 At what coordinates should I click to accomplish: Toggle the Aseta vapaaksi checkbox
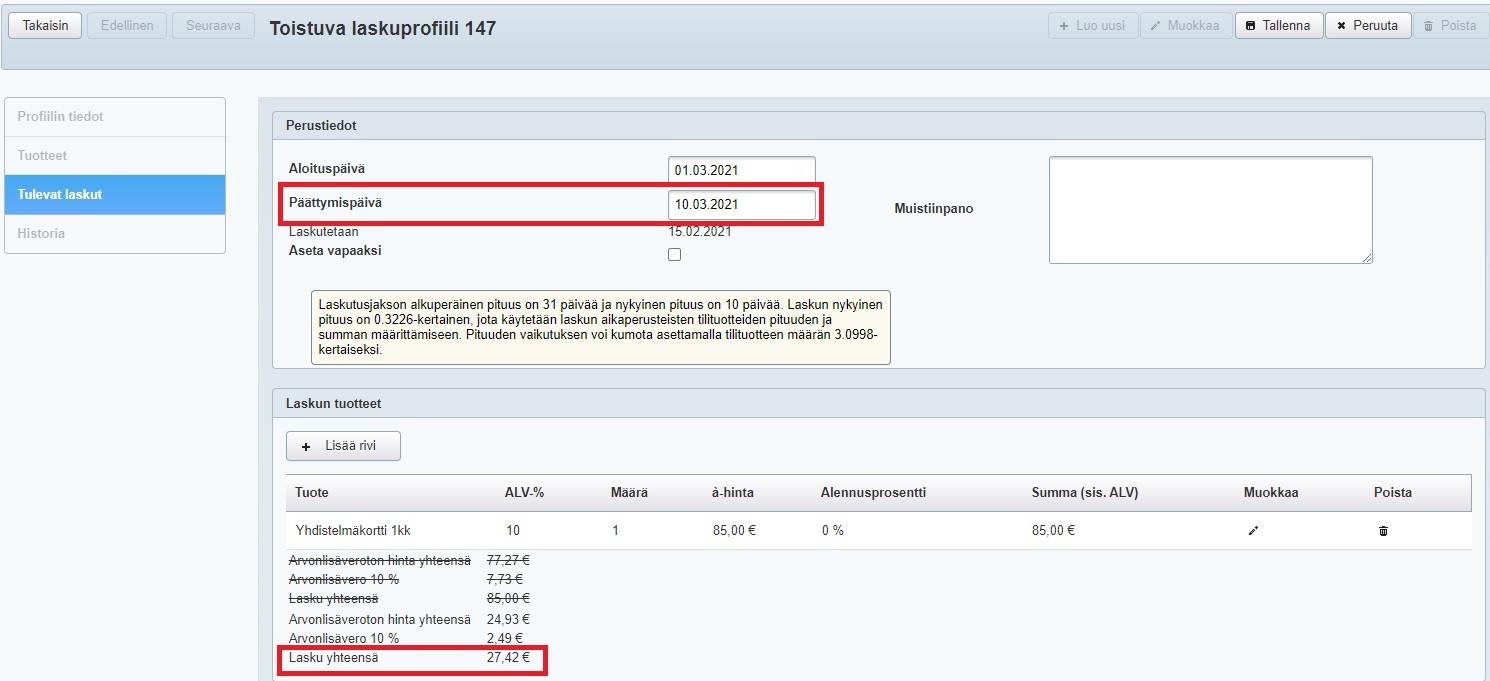click(x=674, y=254)
